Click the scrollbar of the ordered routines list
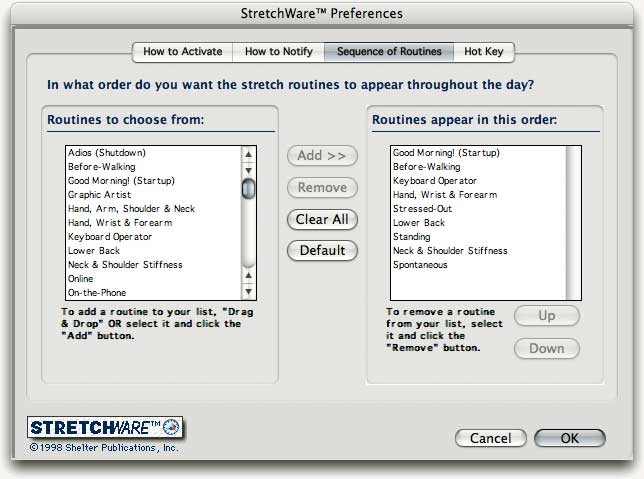The width and height of the screenshot is (644, 479). tap(573, 223)
